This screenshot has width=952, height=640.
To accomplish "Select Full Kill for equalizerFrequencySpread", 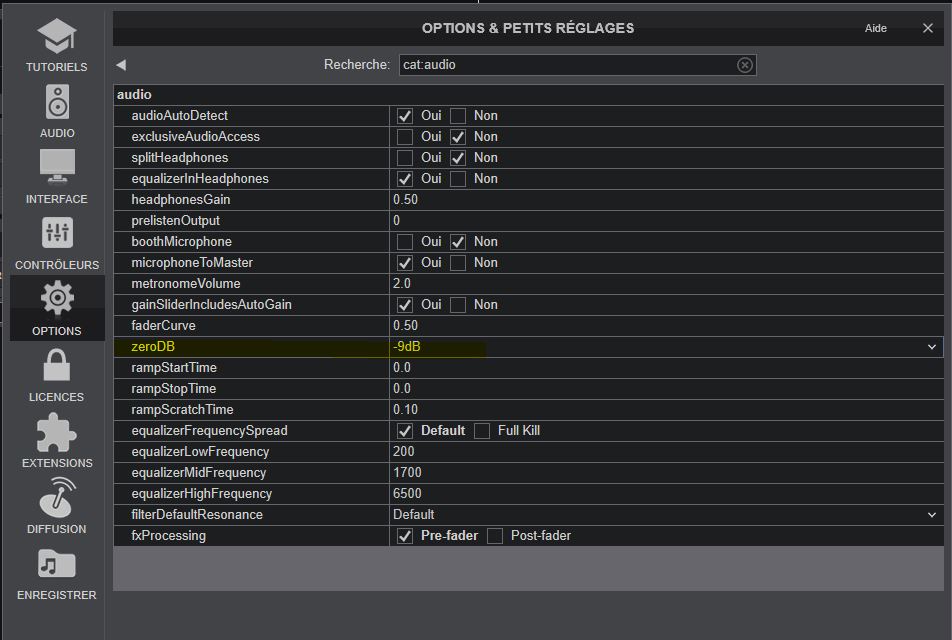I will [x=482, y=431].
